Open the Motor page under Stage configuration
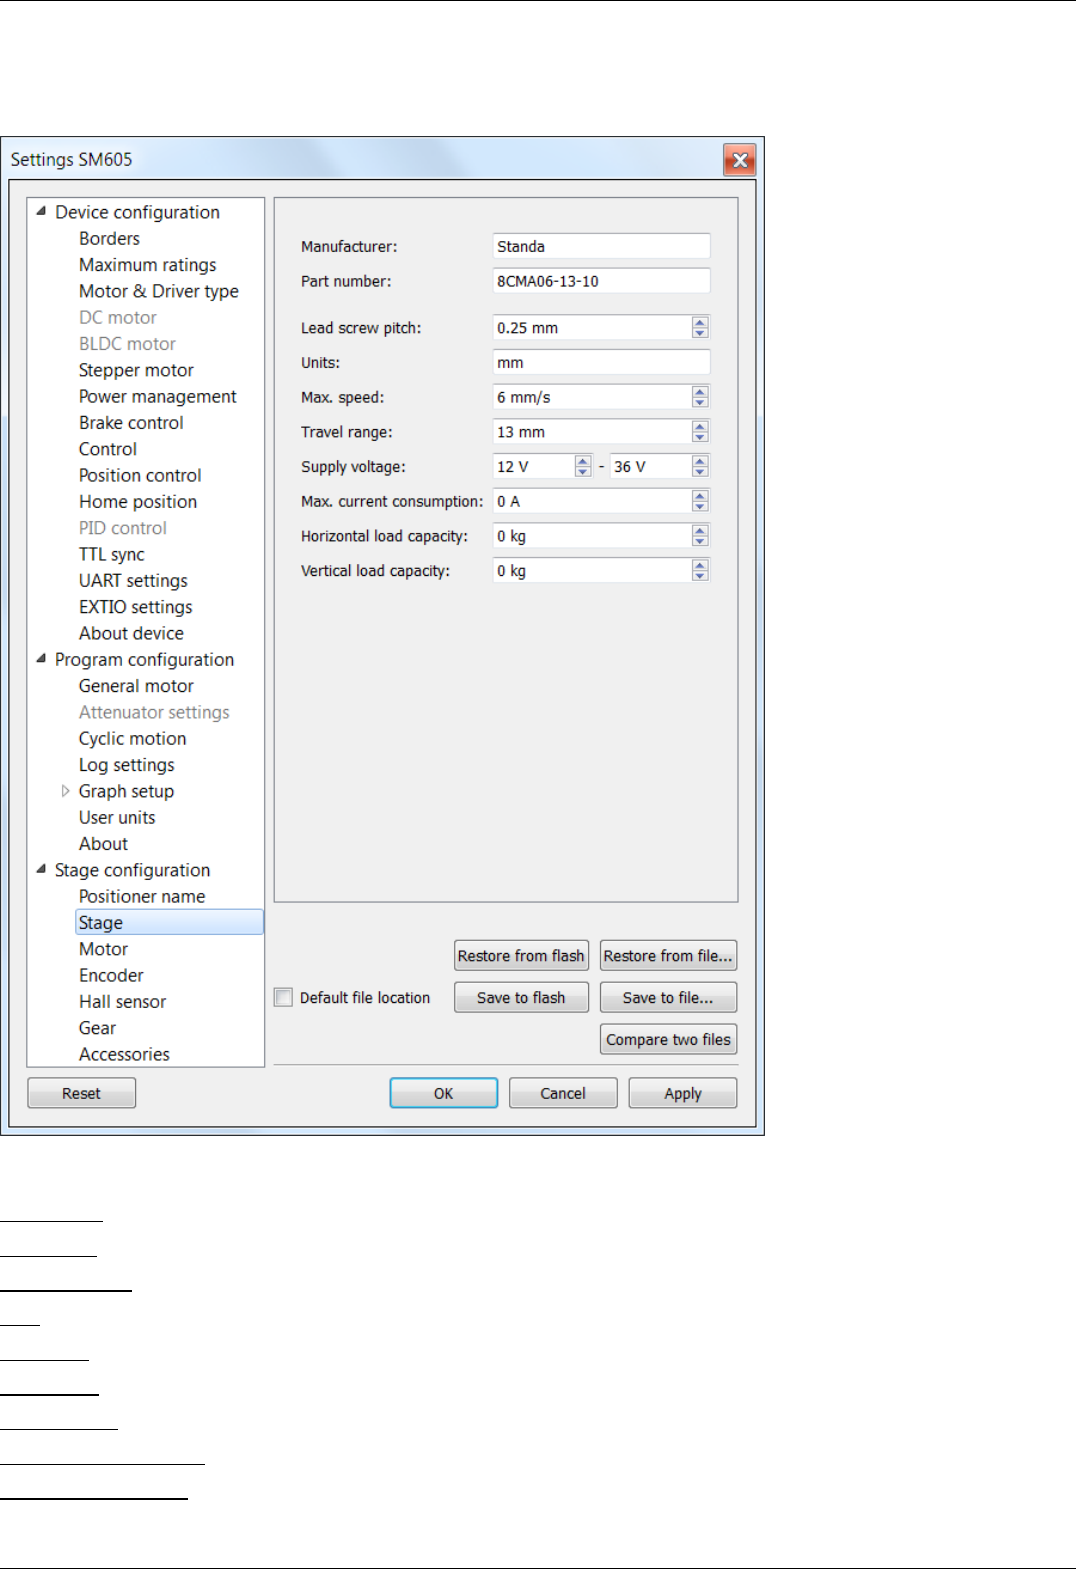Screen dimensions: 1076x1569 103,949
